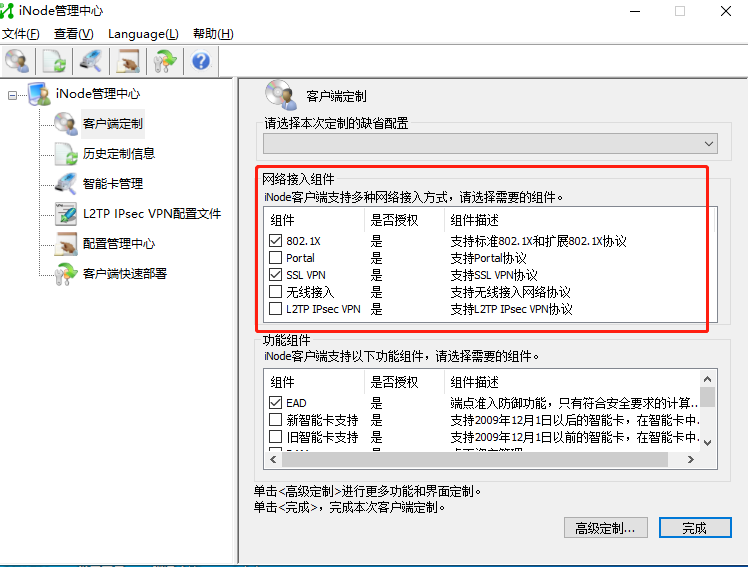The image size is (748, 567).
Task: Click the L2TP IPsec VPN配置文件 tree icon
Action: 65,214
